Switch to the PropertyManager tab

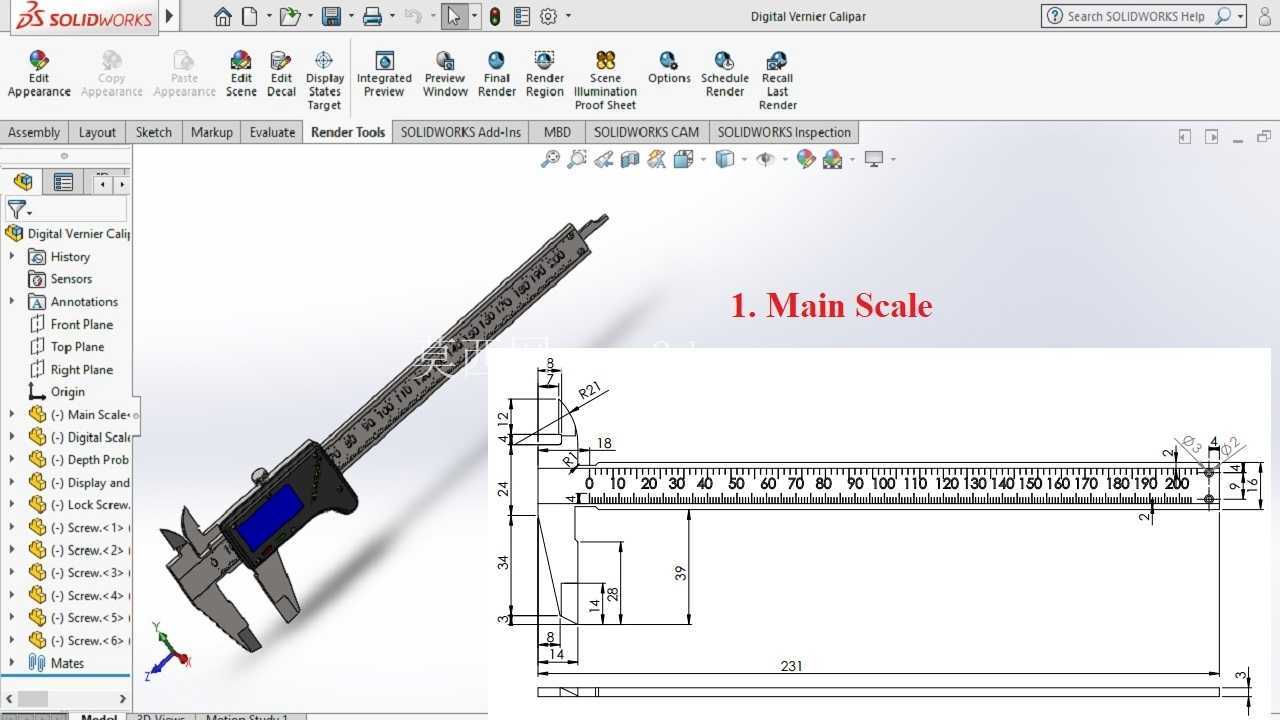(64, 182)
